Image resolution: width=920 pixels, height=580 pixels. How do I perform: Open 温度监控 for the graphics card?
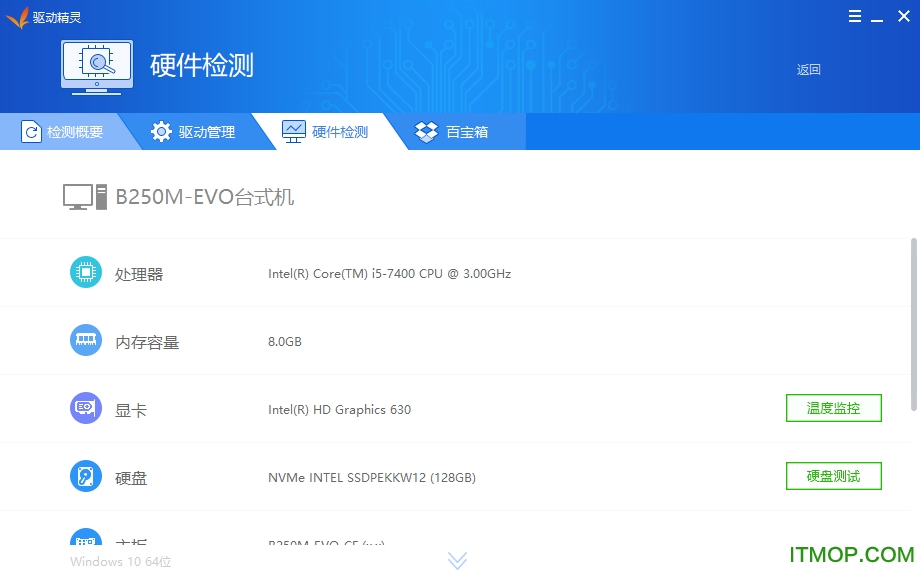coord(833,408)
